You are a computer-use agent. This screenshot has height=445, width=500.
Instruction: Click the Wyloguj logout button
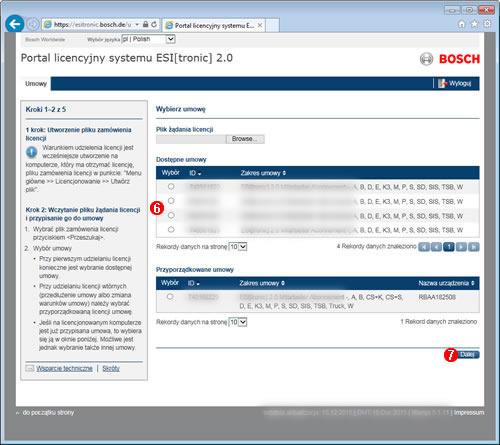coord(455,83)
